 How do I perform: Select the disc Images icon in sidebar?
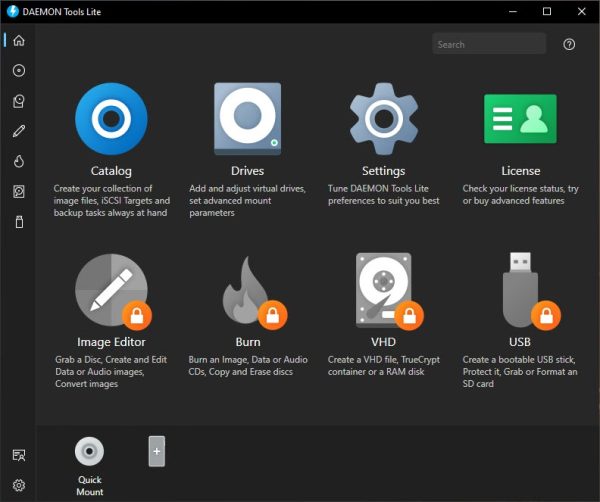coord(19,70)
